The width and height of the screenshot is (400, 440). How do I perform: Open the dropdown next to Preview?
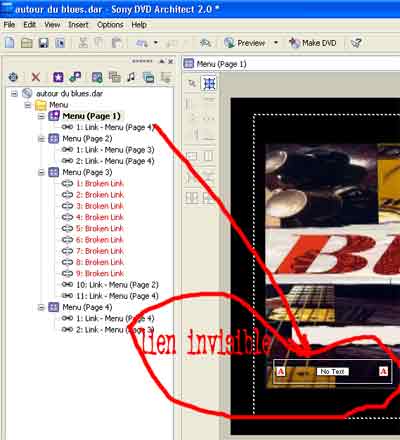tap(276, 43)
